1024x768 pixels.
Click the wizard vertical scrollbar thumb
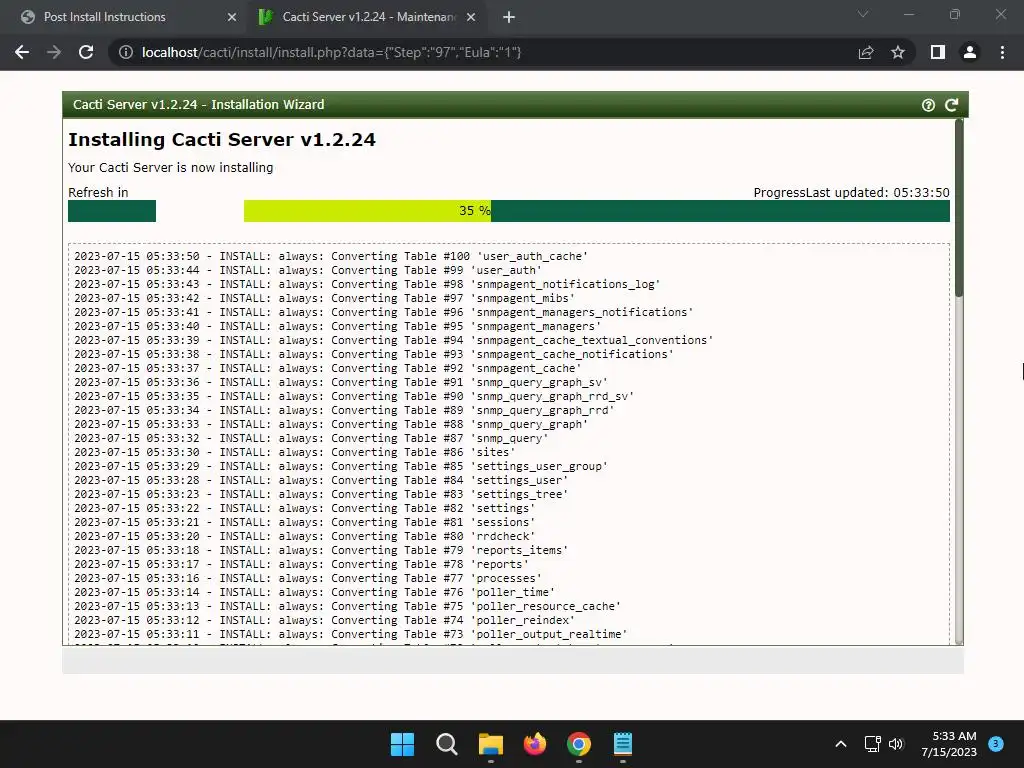pyautogui.click(x=959, y=208)
